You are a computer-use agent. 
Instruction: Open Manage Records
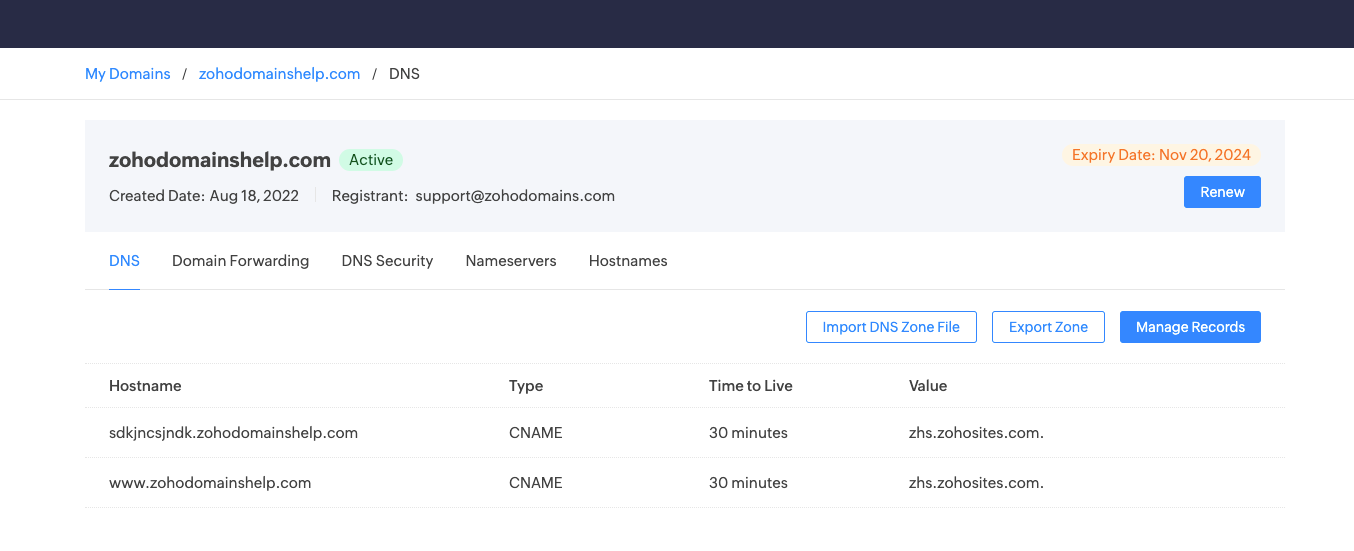tap(1190, 327)
